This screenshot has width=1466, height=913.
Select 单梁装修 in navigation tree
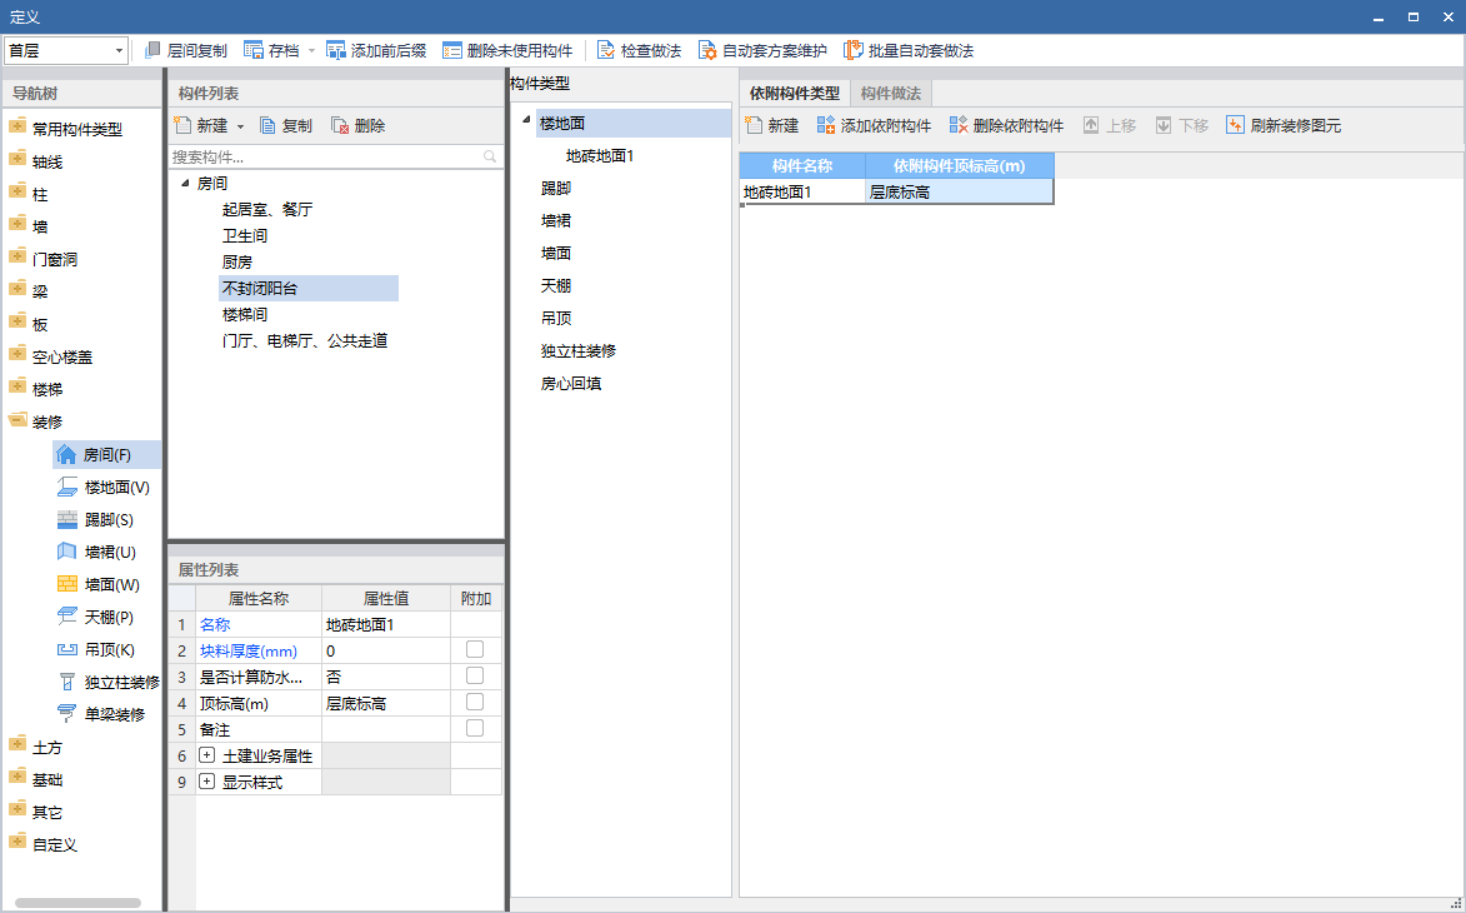coord(101,714)
